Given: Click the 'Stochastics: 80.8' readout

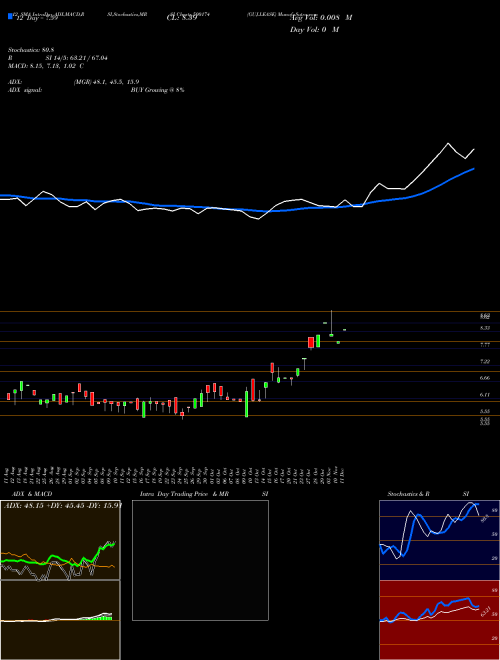Looking at the screenshot, I should (33, 49).
